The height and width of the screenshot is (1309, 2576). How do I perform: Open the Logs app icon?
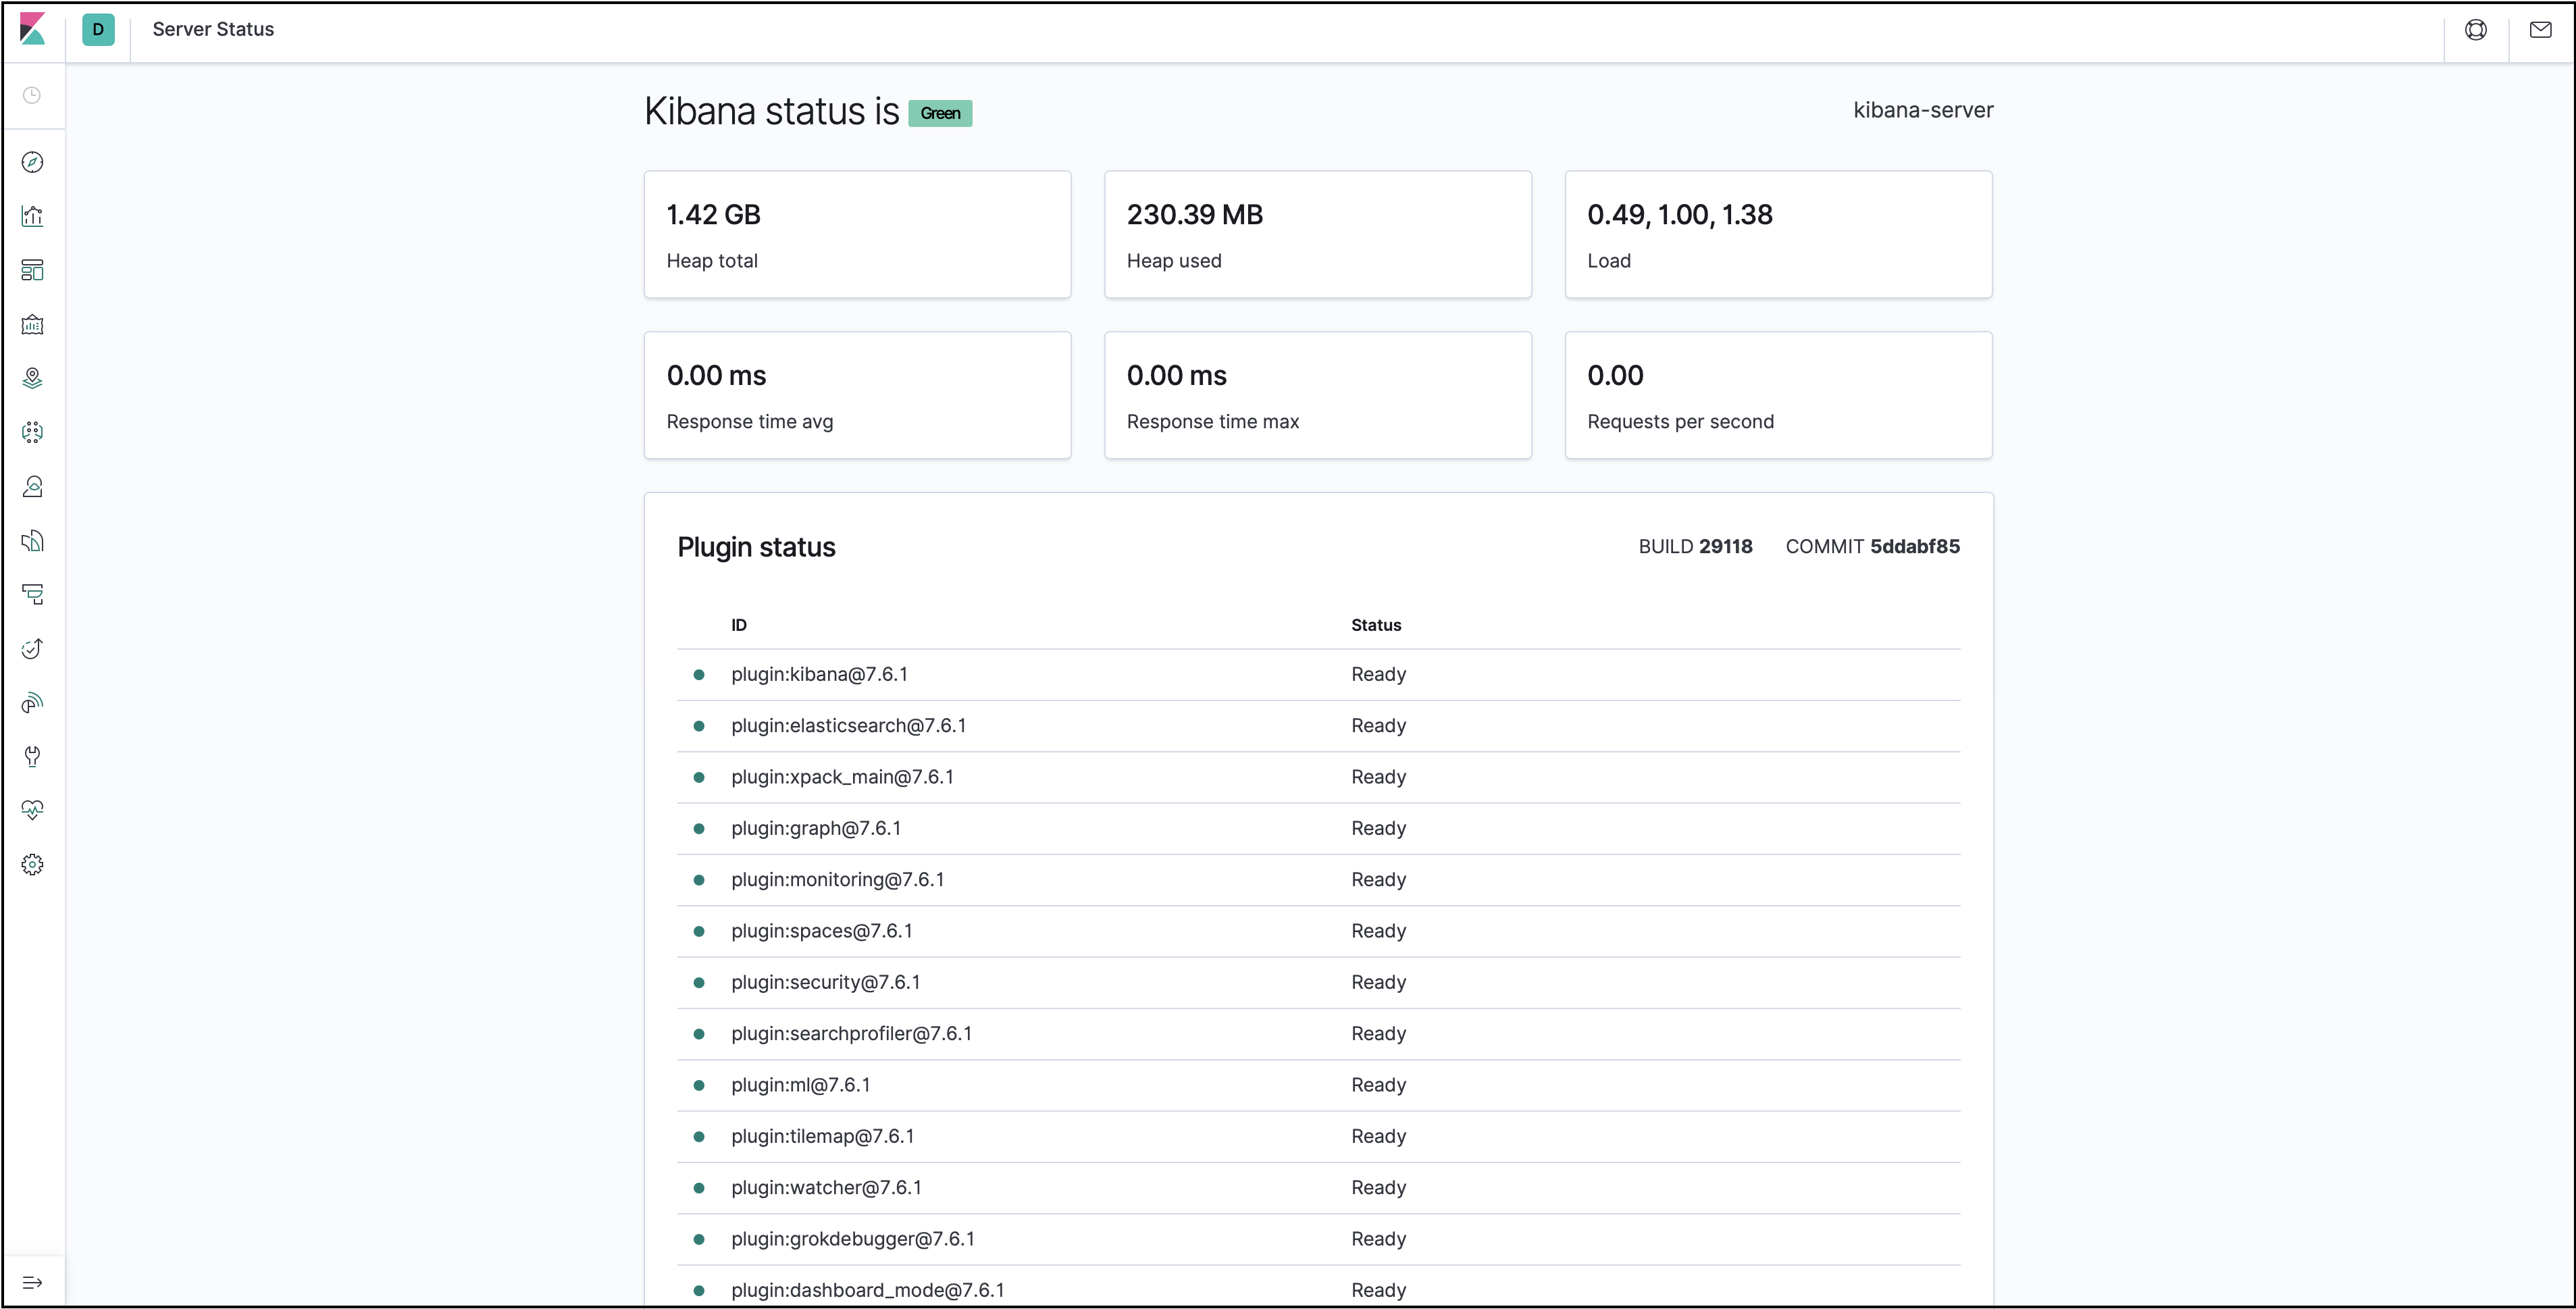pos(32,541)
